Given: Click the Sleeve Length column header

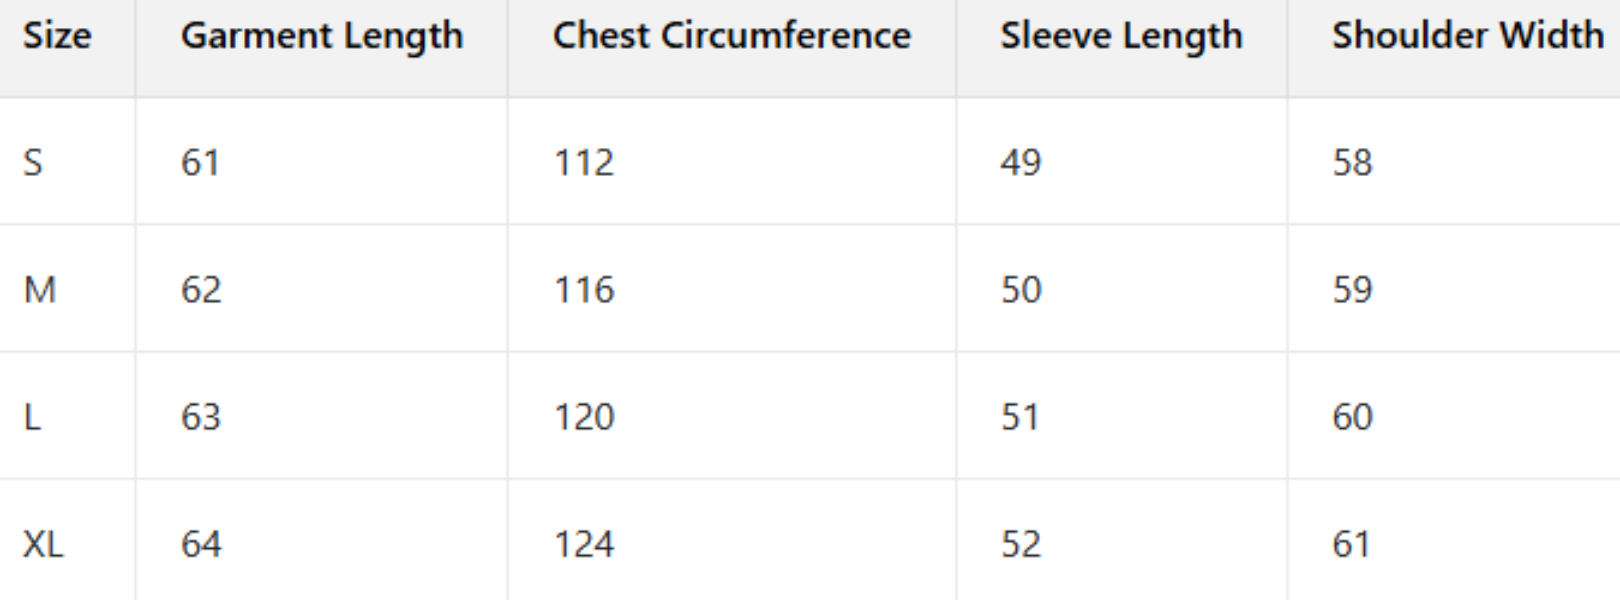Looking at the screenshot, I should pyautogui.click(x=1121, y=36).
